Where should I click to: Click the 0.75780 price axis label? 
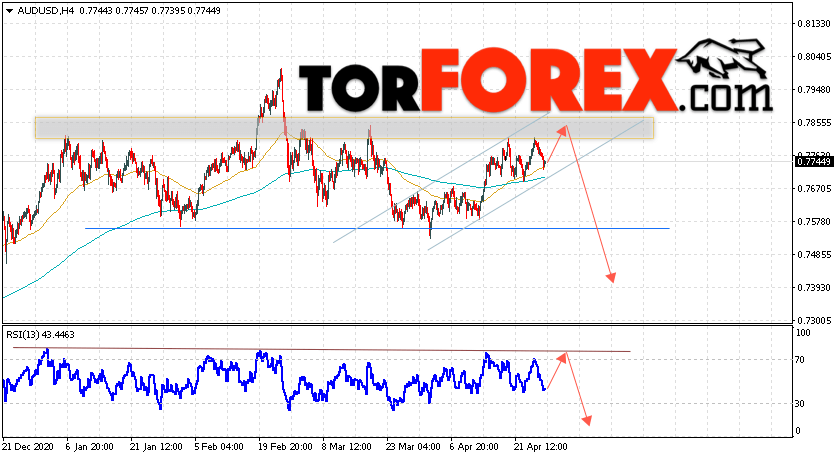(814, 222)
